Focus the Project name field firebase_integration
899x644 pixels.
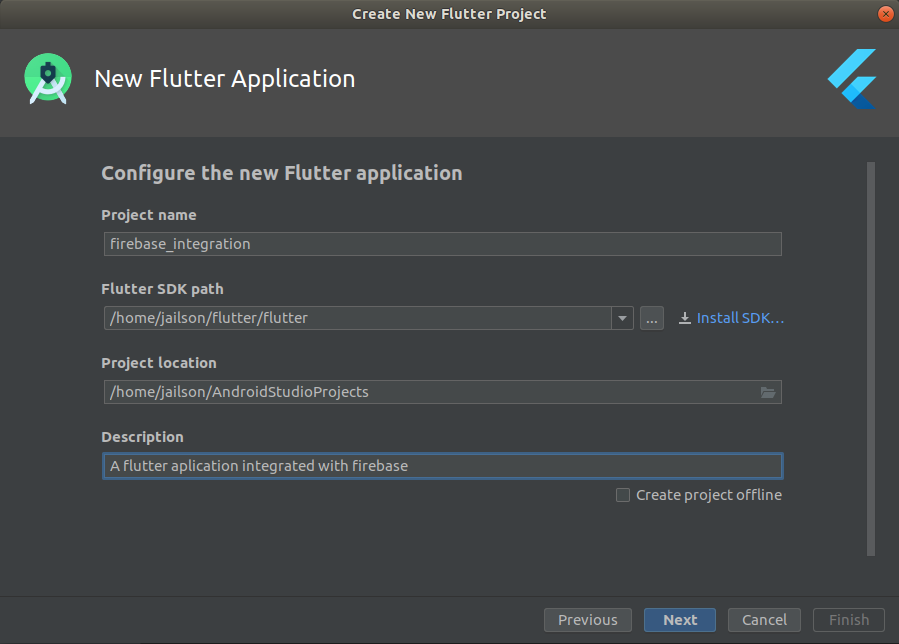click(x=443, y=244)
